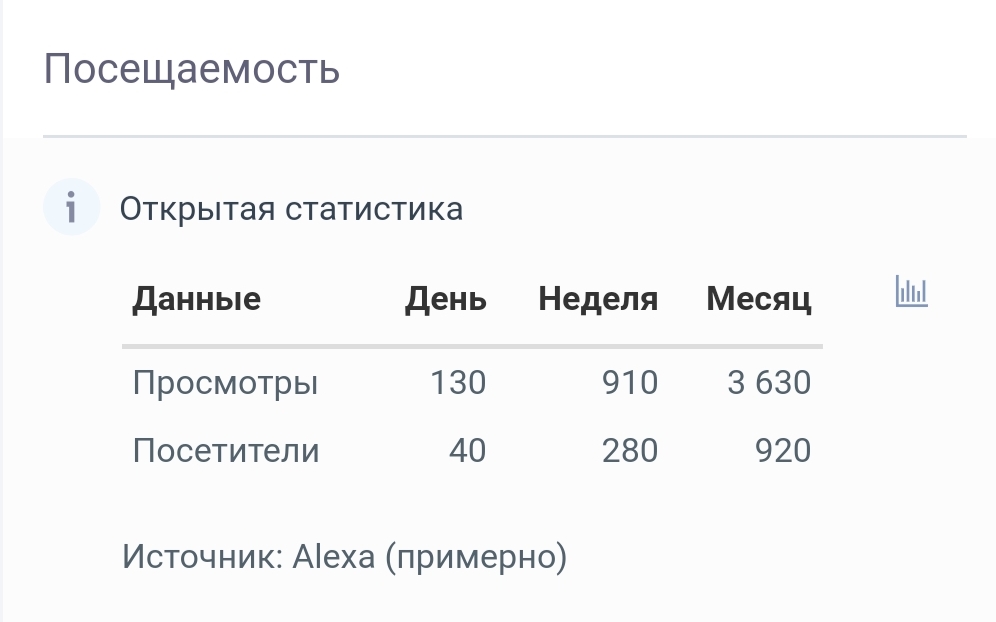Click the word Alexa in source line
The image size is (996, 622).
point(333,557)
